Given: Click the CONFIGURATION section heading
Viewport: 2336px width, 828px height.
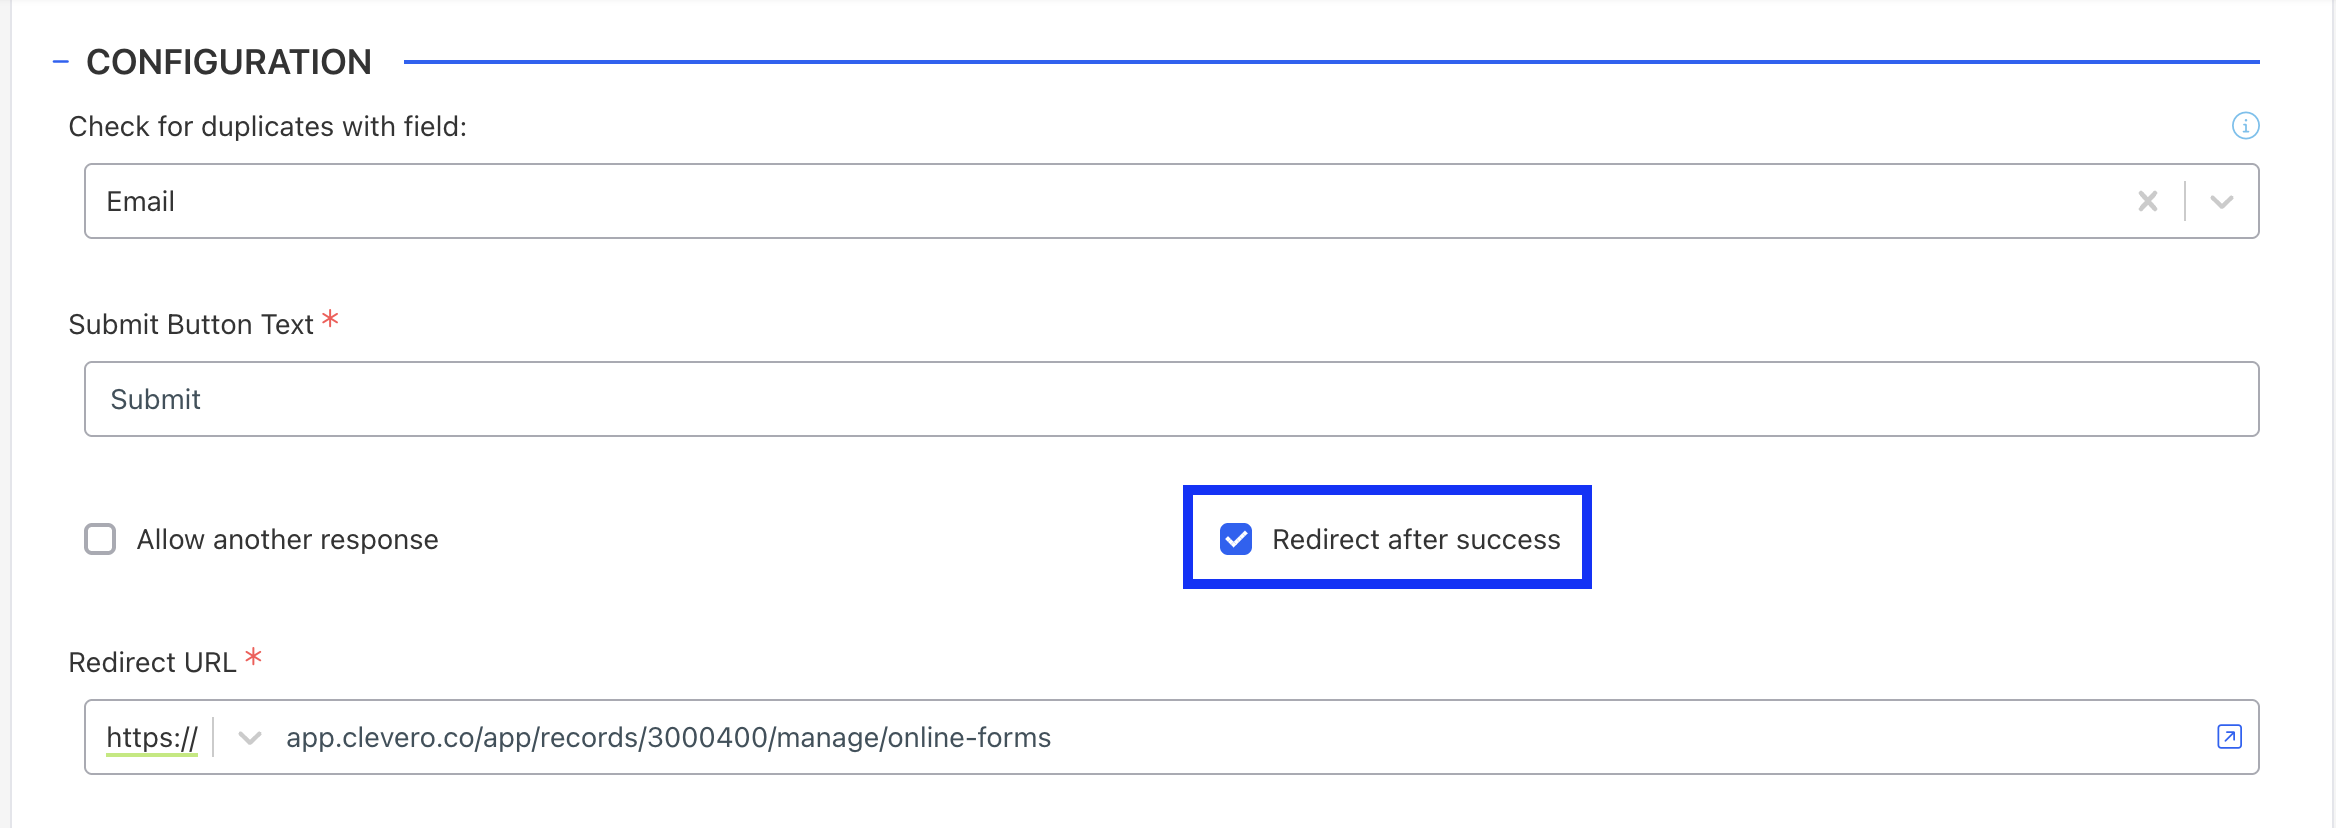Looking at the screenshot, I should (229, 62).
